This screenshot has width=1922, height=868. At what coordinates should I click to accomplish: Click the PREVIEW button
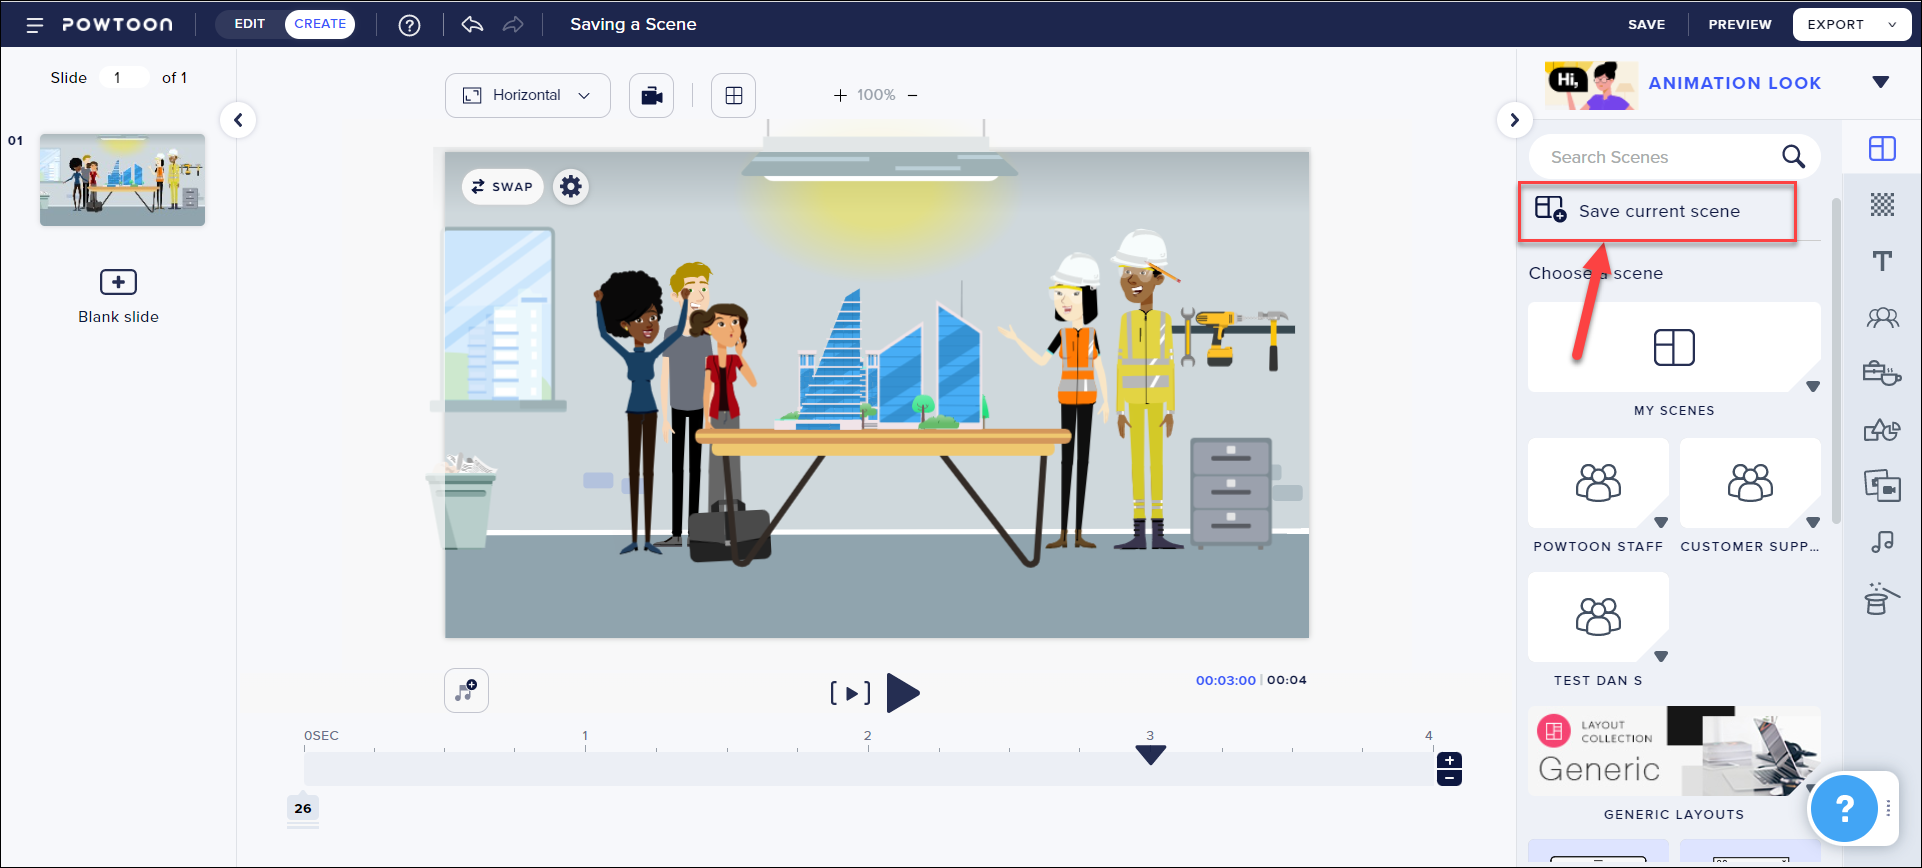[1740, 24]
